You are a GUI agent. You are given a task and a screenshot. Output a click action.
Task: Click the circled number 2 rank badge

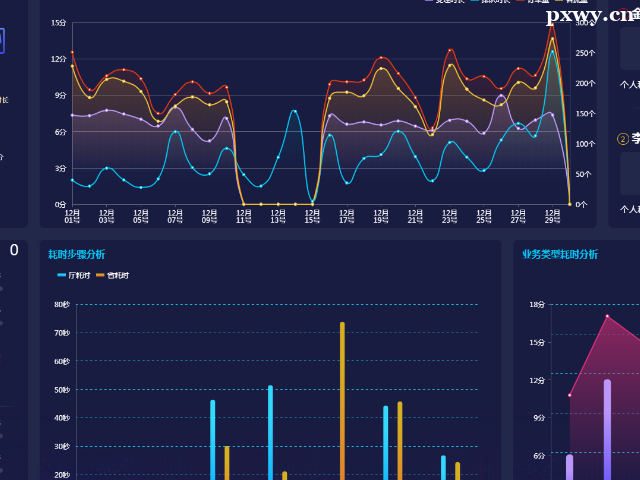[624, 140]
